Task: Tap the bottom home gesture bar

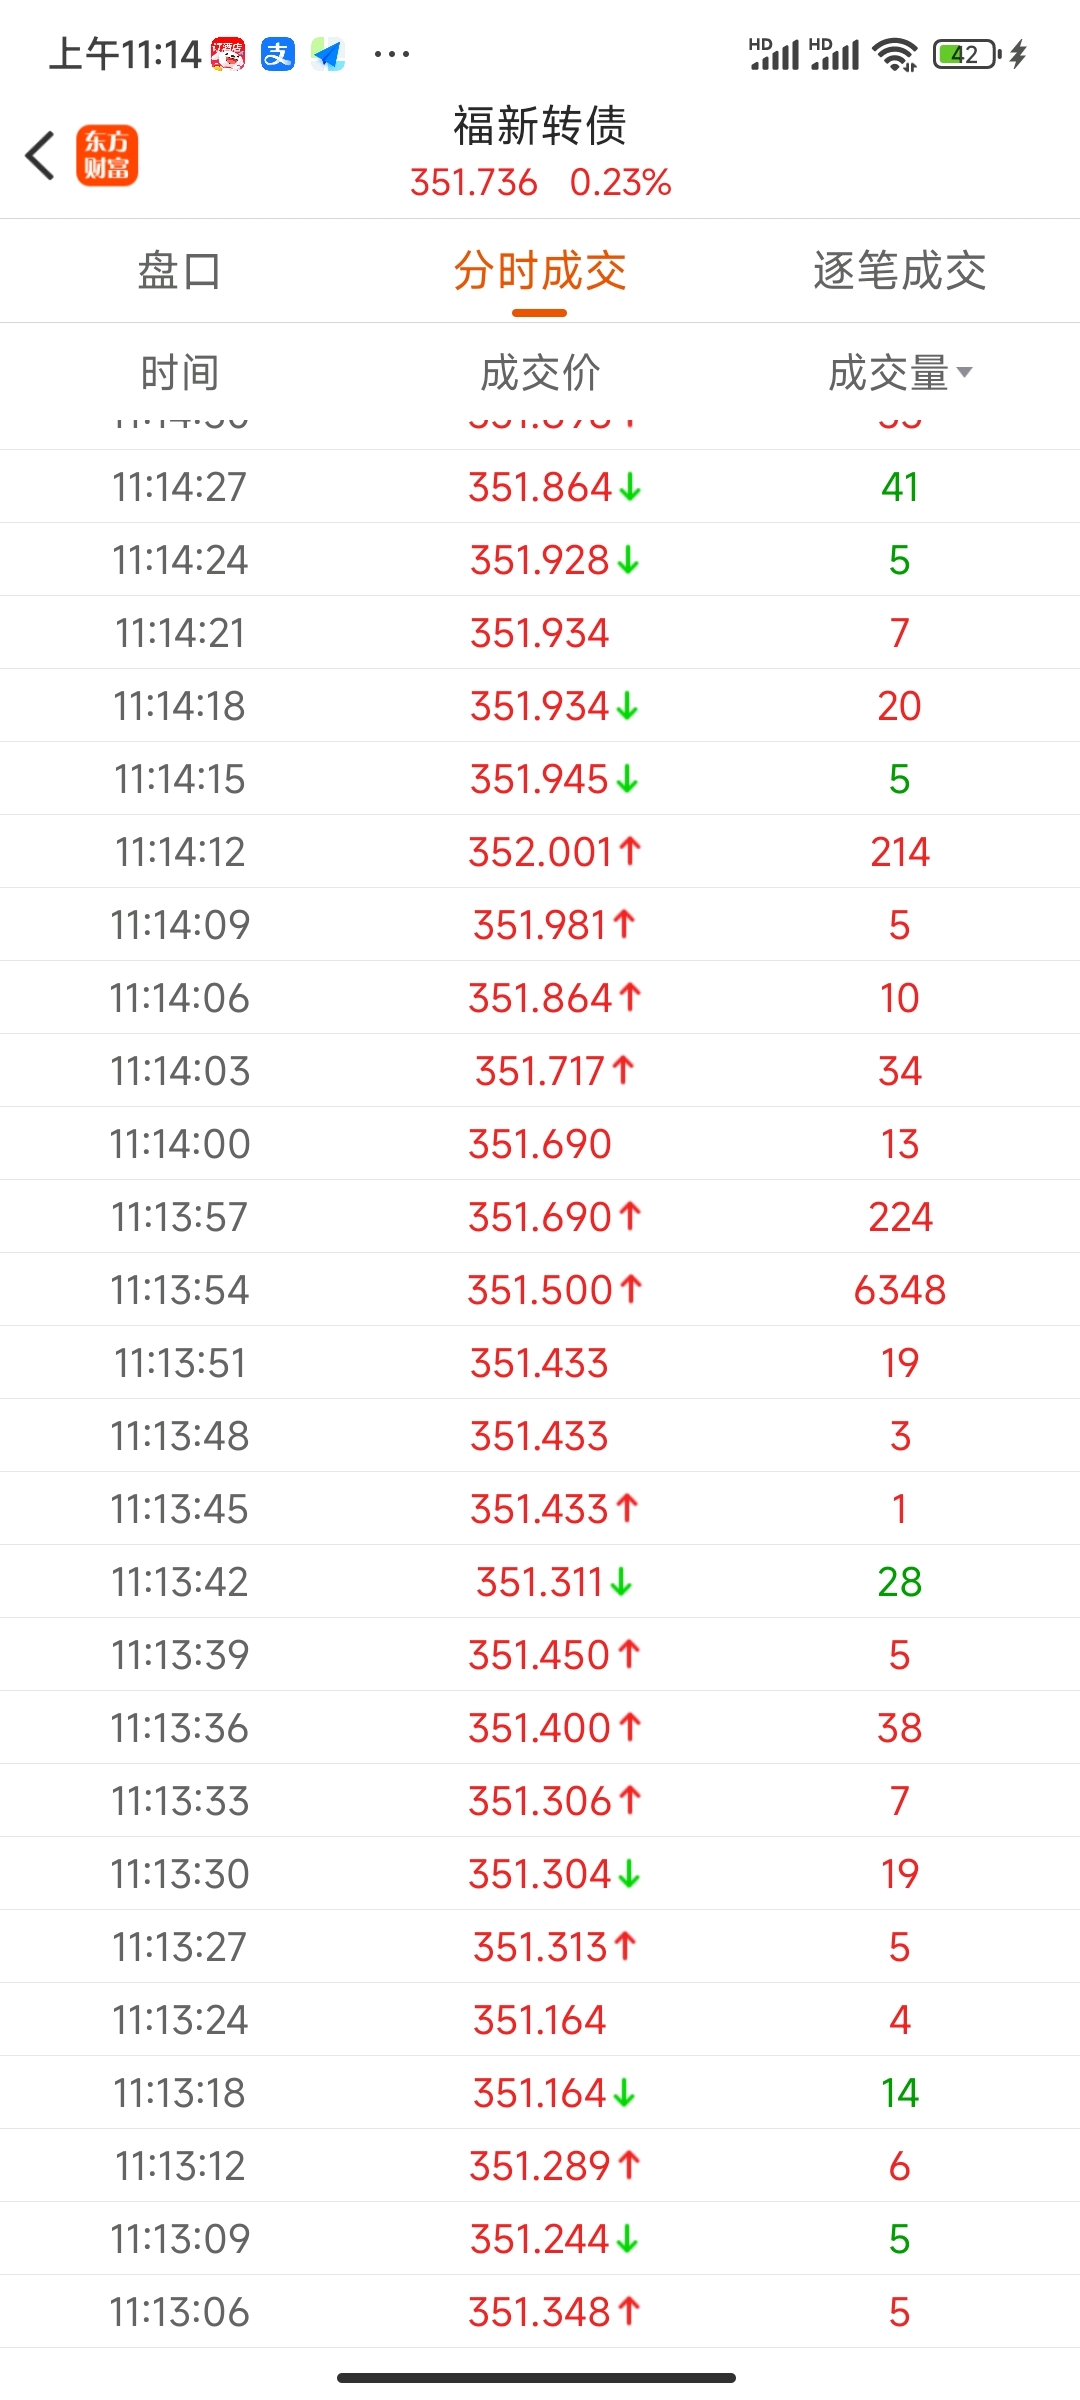Action: click(x=537, y=2377)
